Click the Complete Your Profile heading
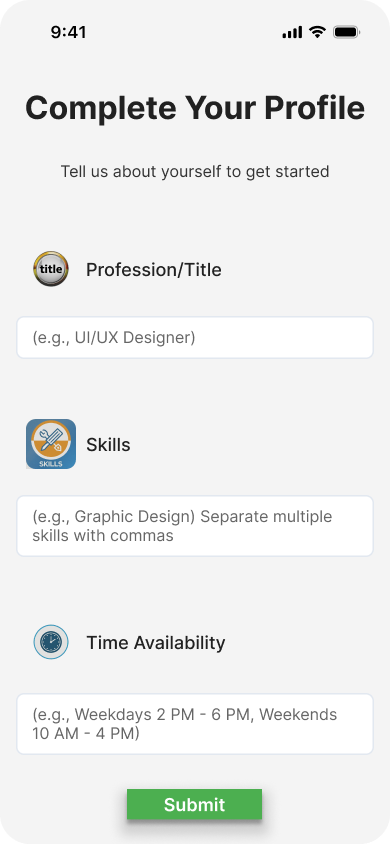 click(195, 108)
